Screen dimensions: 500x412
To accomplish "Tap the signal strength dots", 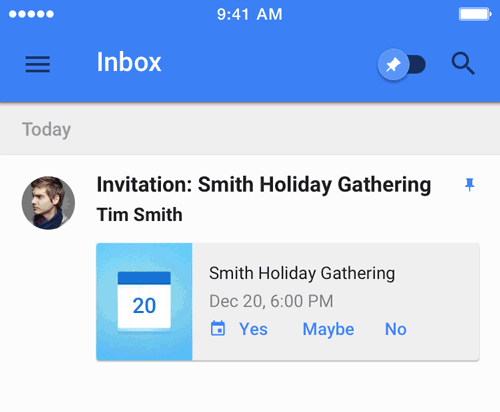I will [x=31, y=14].
